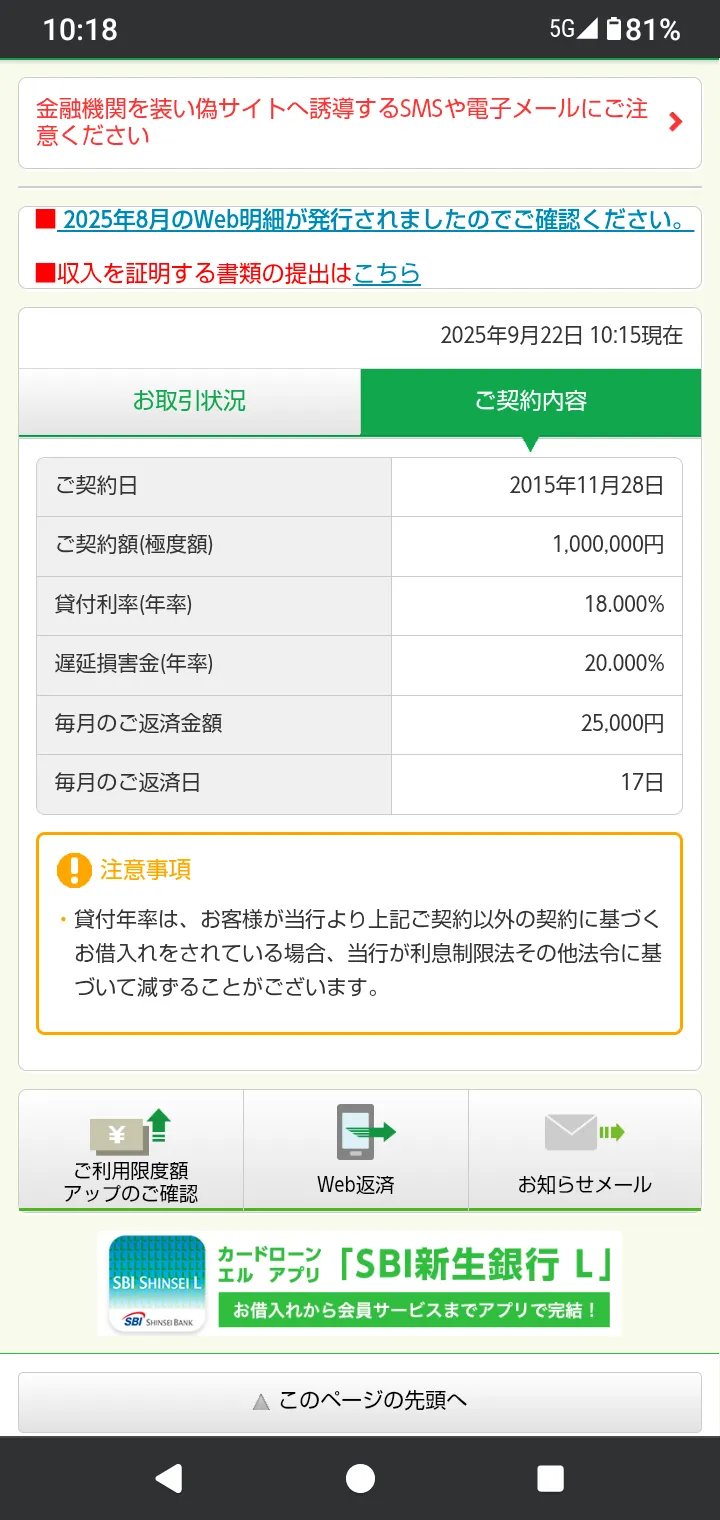This screenshot has width=720, height=1520.
Task: Open the 2025年8月 Web明細 notice link
Action: (x=375, y=220)
